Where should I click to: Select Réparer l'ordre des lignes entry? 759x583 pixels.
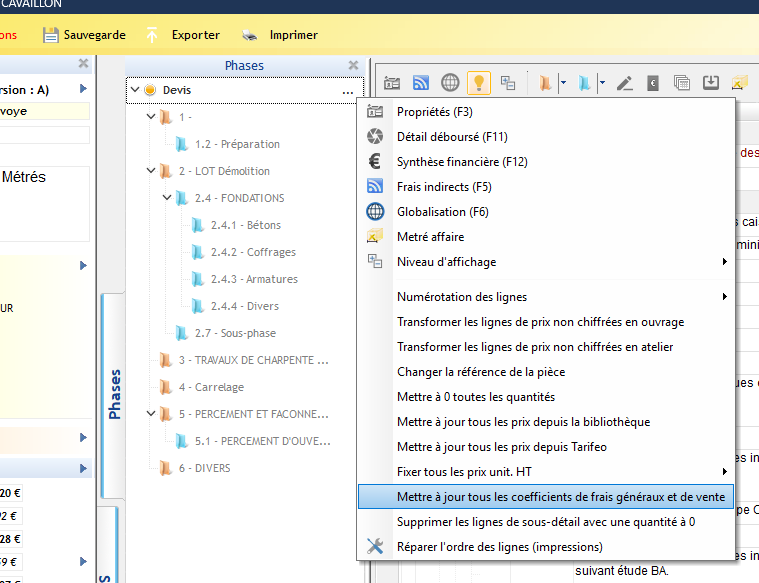(x=499, y=546)
